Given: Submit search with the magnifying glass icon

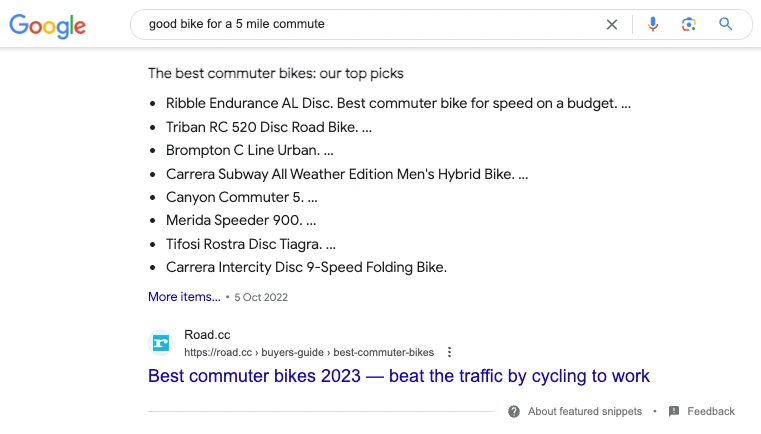Looking at the screenshot, I should point(726,24).
